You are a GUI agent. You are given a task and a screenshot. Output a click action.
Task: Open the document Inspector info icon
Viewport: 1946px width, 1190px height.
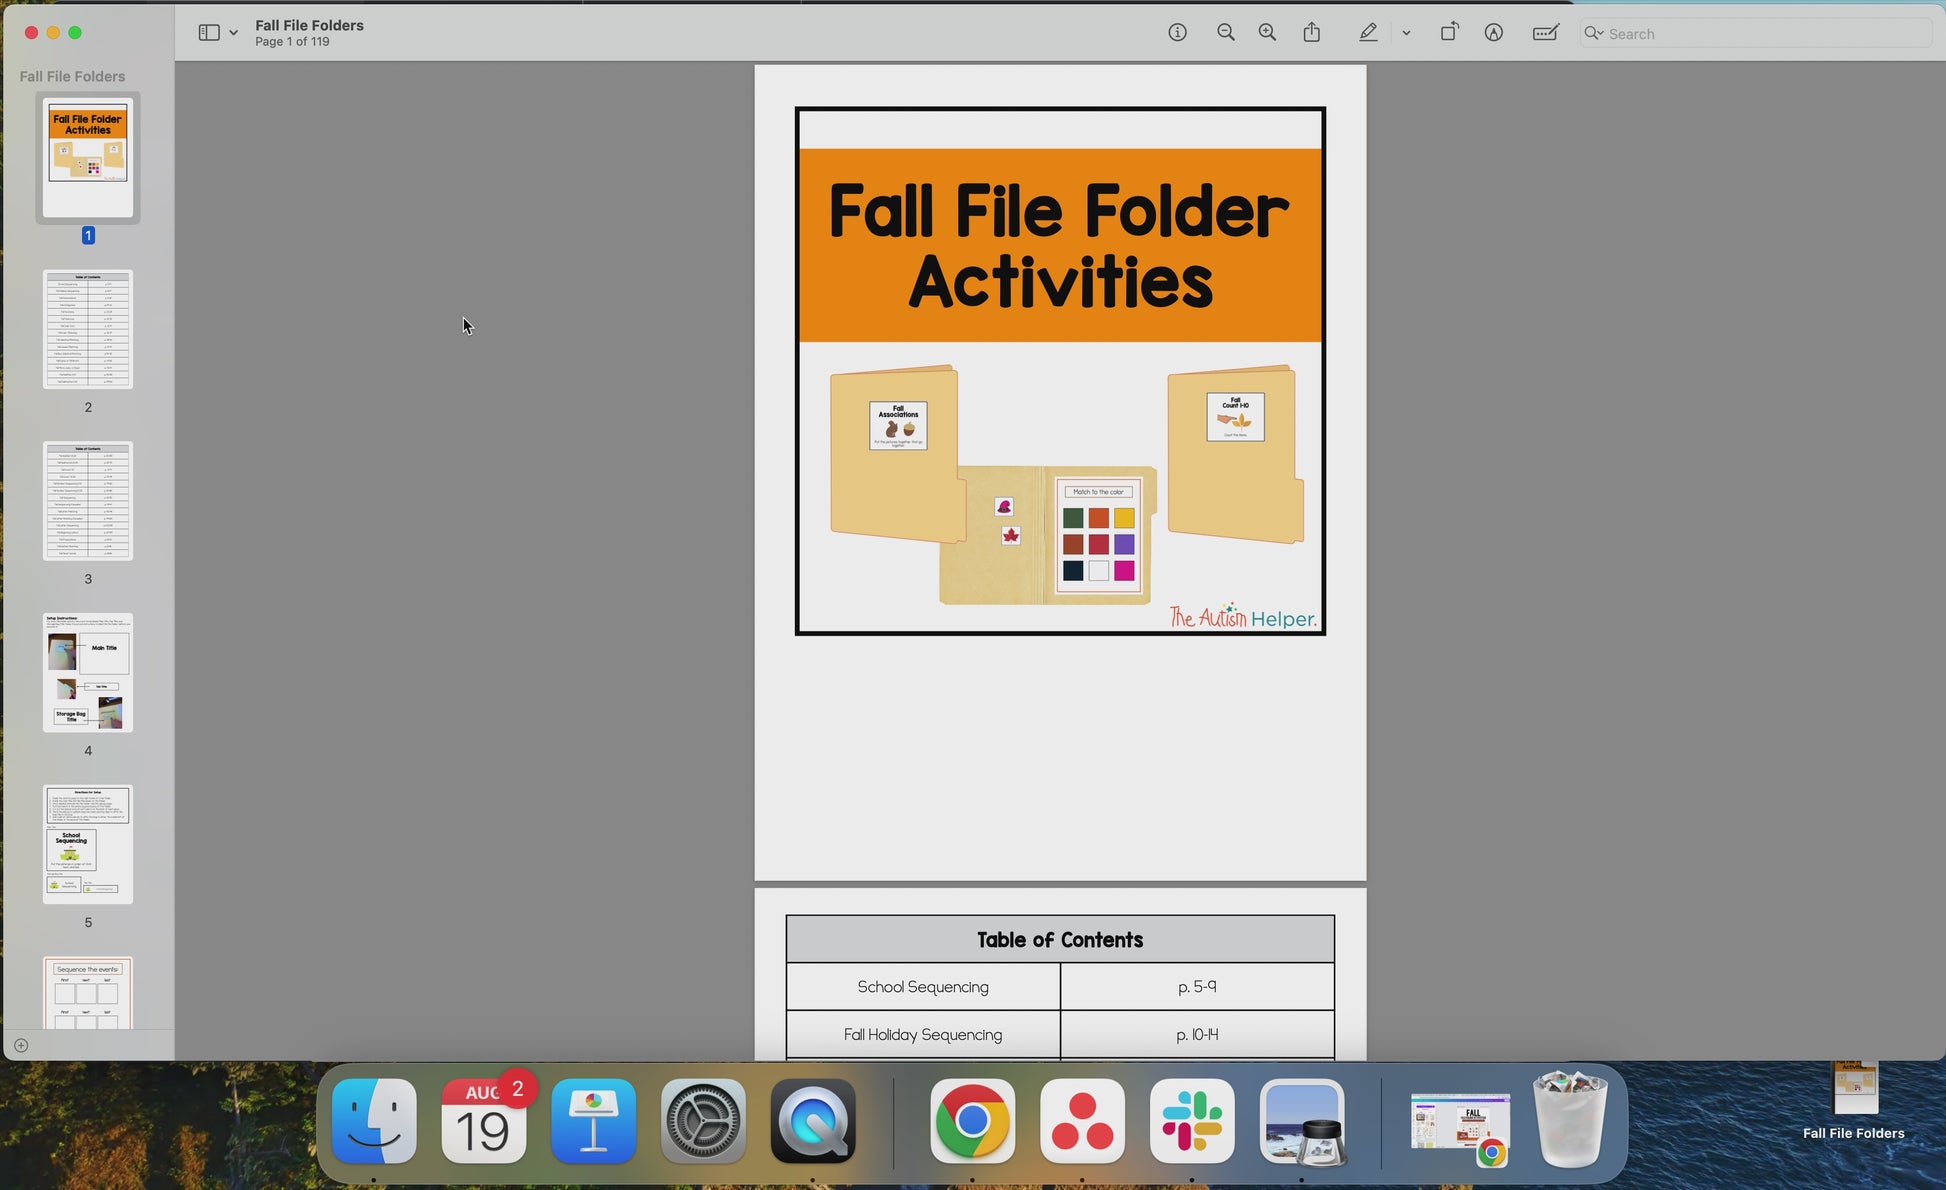click(1177, 33)
